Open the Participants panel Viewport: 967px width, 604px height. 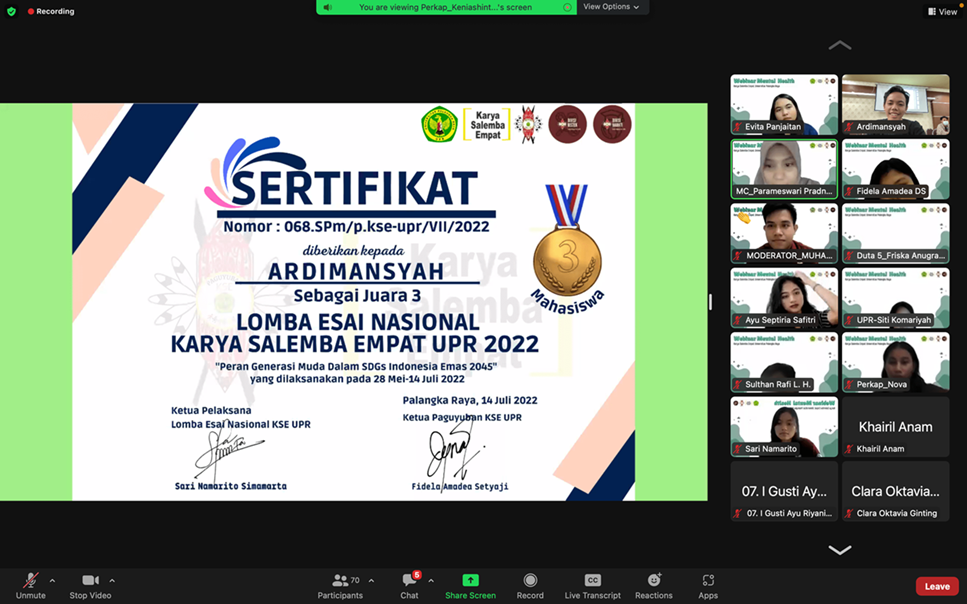(340, 585)
